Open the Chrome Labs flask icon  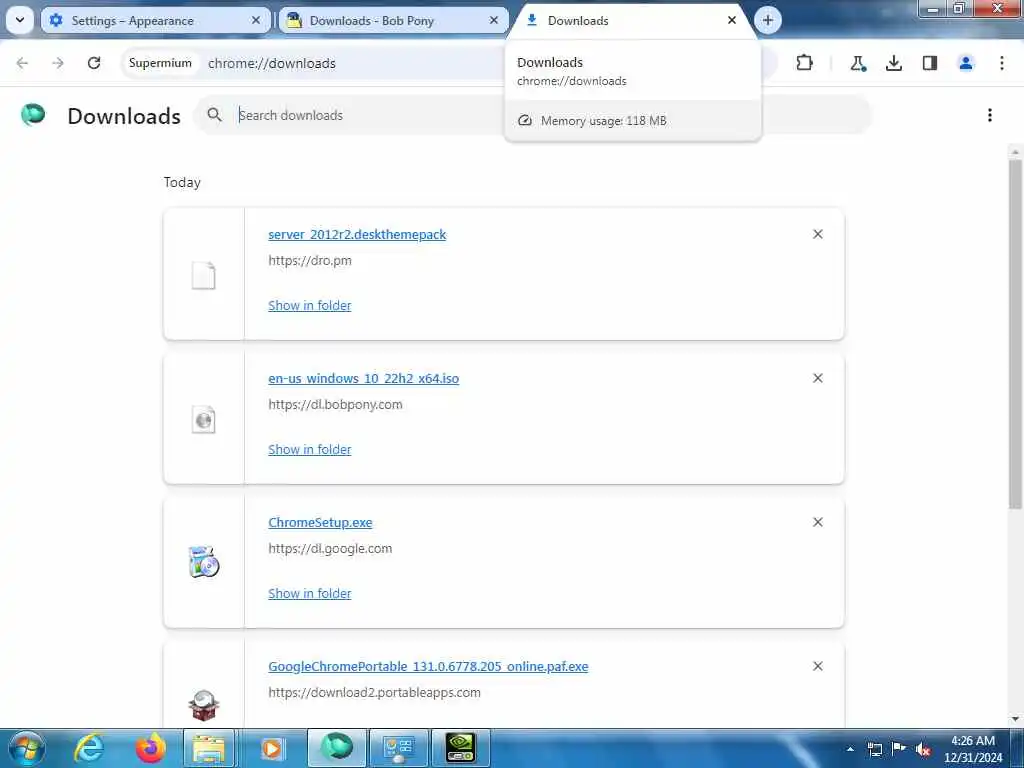[857, 63]
